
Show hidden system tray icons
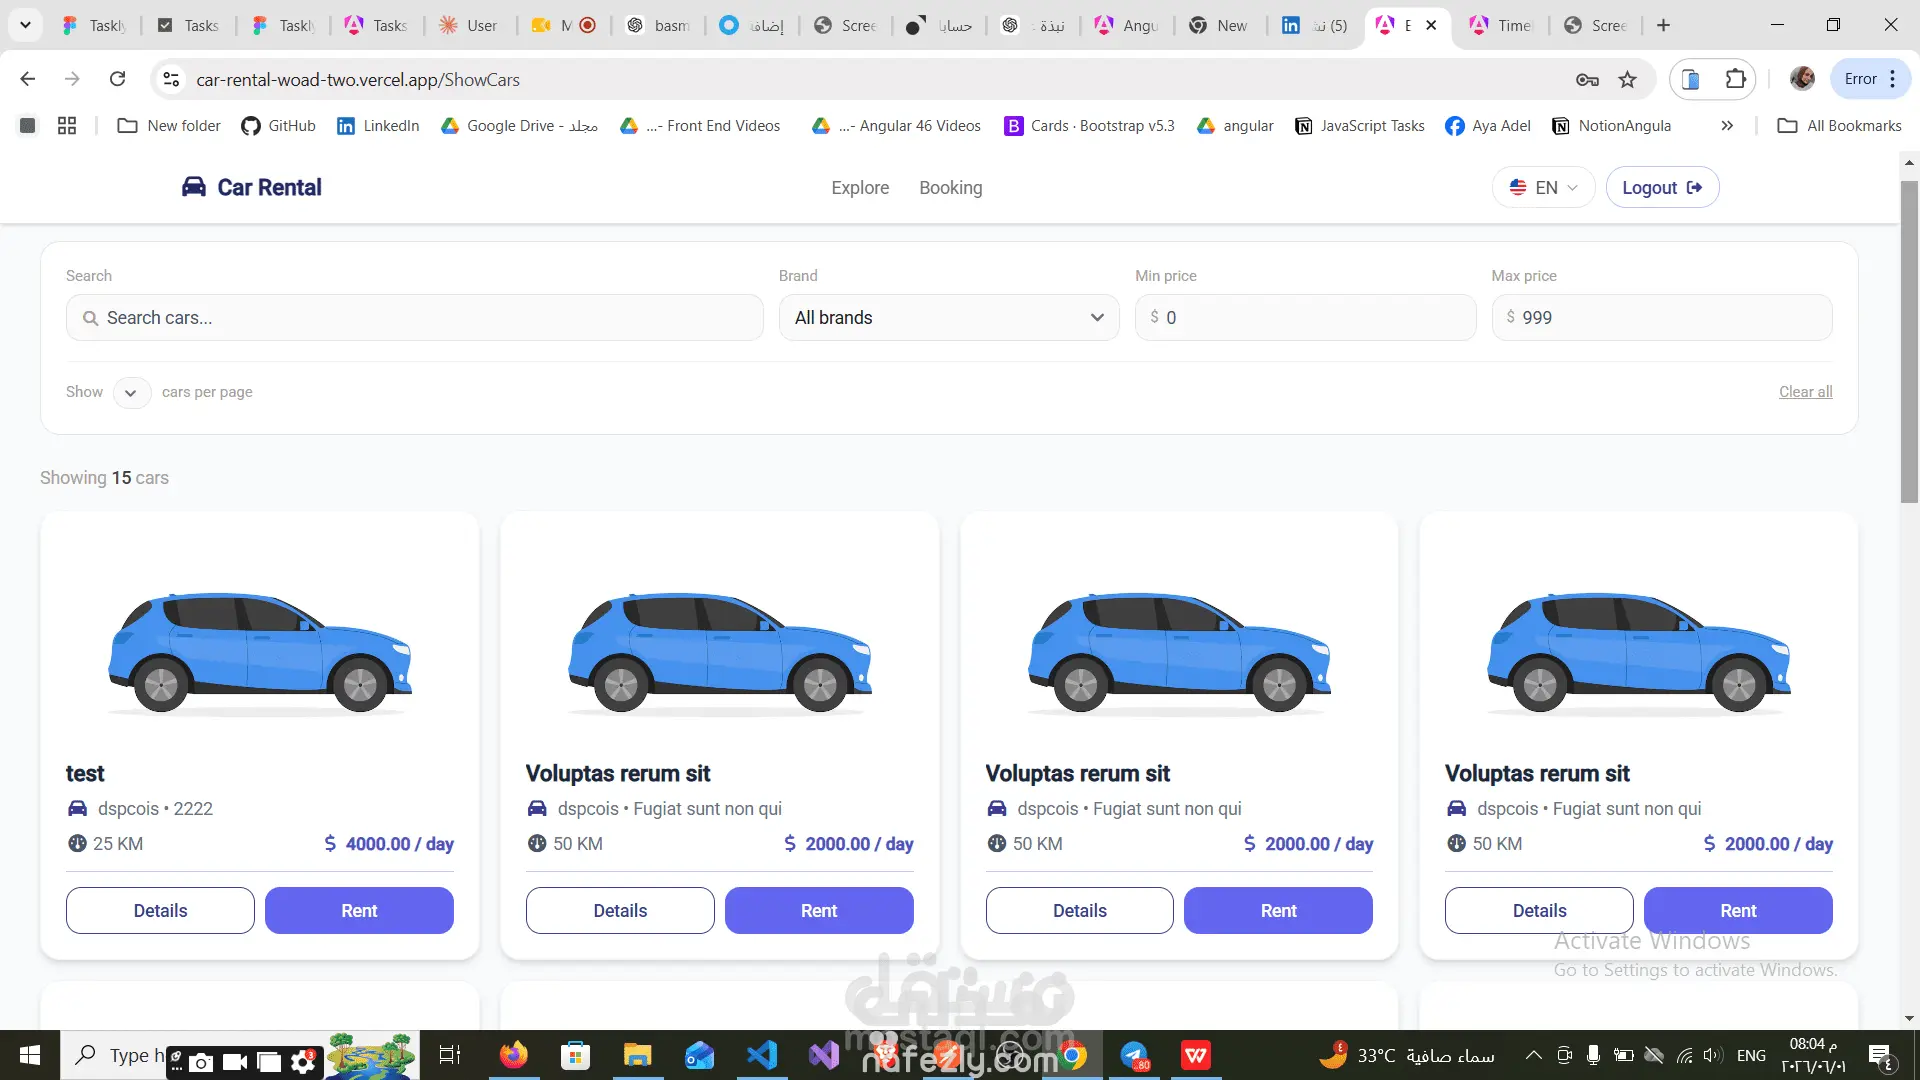[x=1533, y=1055]
